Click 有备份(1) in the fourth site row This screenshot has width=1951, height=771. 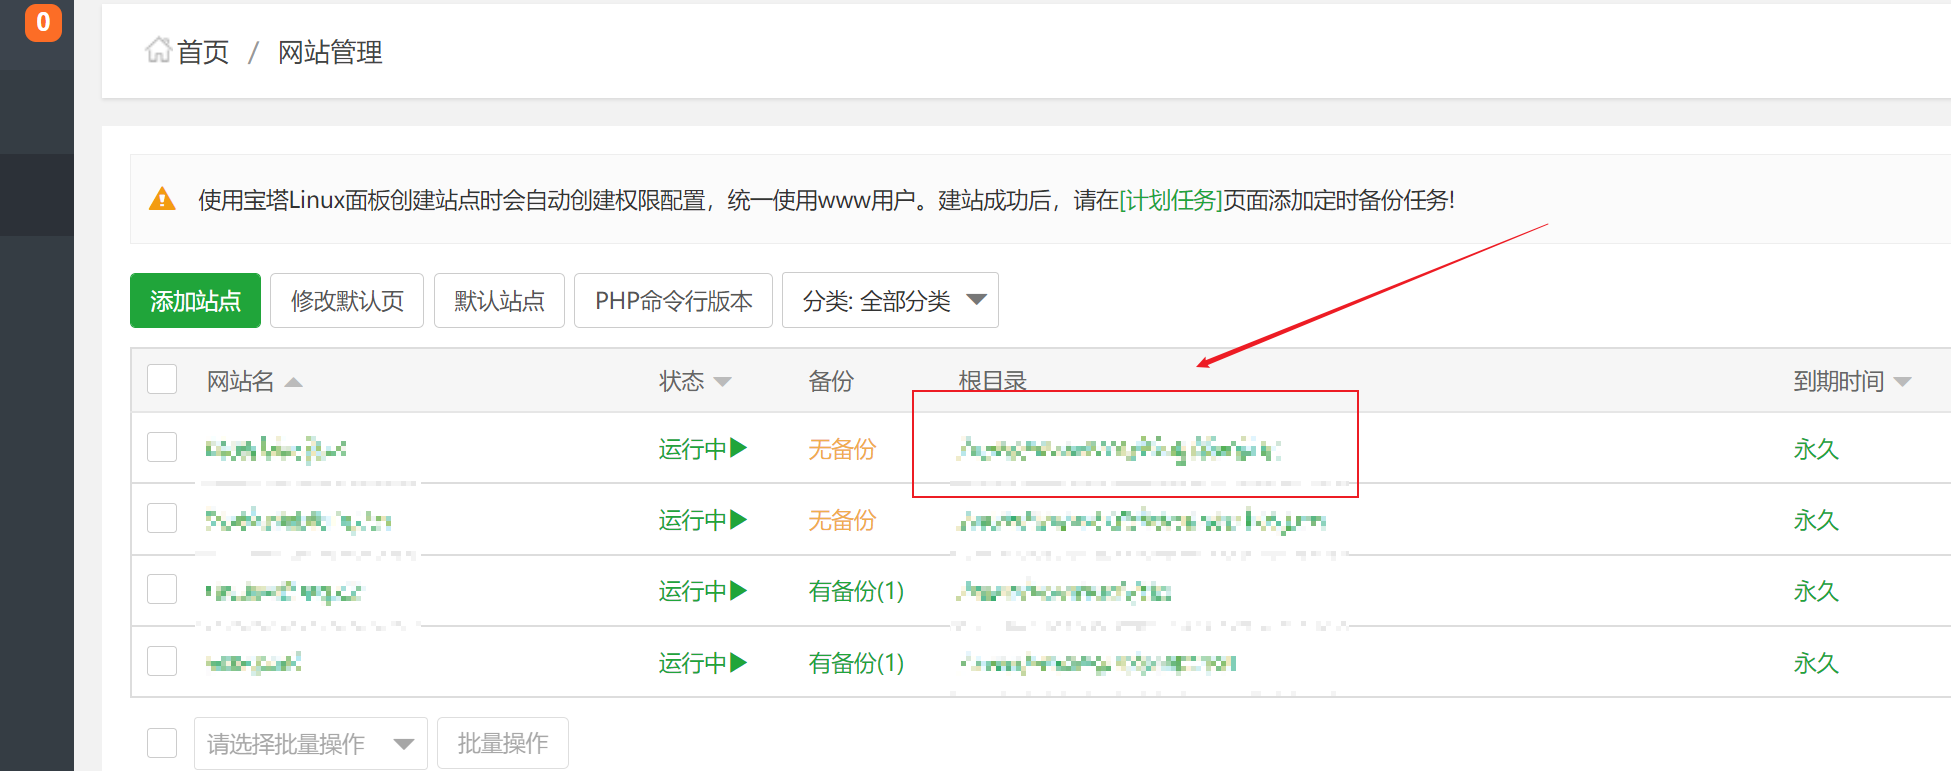coord(856,663)
